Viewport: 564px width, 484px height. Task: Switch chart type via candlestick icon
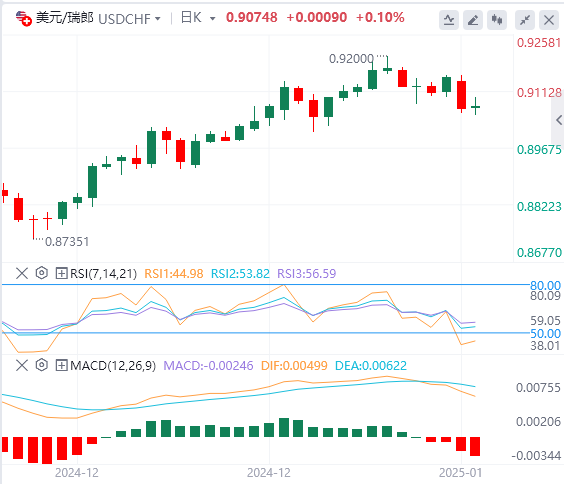point(497,20)
